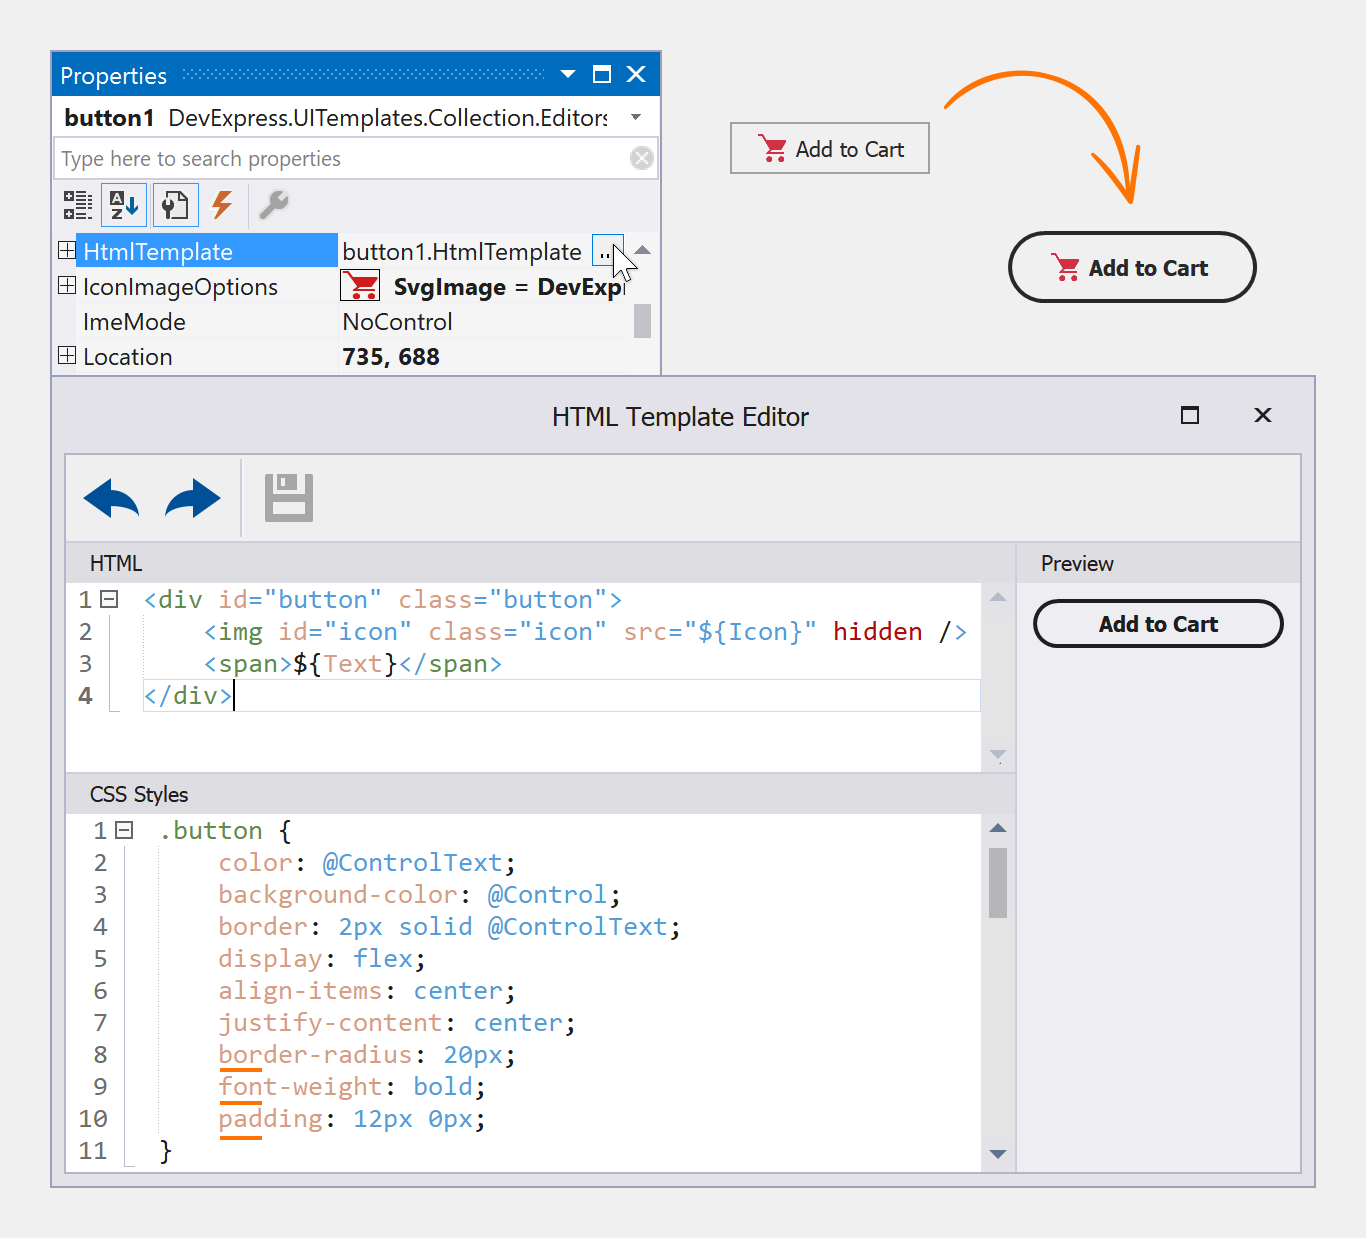Screen dimensions: 1366x1238
Task: Sort properties alphabetically
Action: [x=124, y=205]
